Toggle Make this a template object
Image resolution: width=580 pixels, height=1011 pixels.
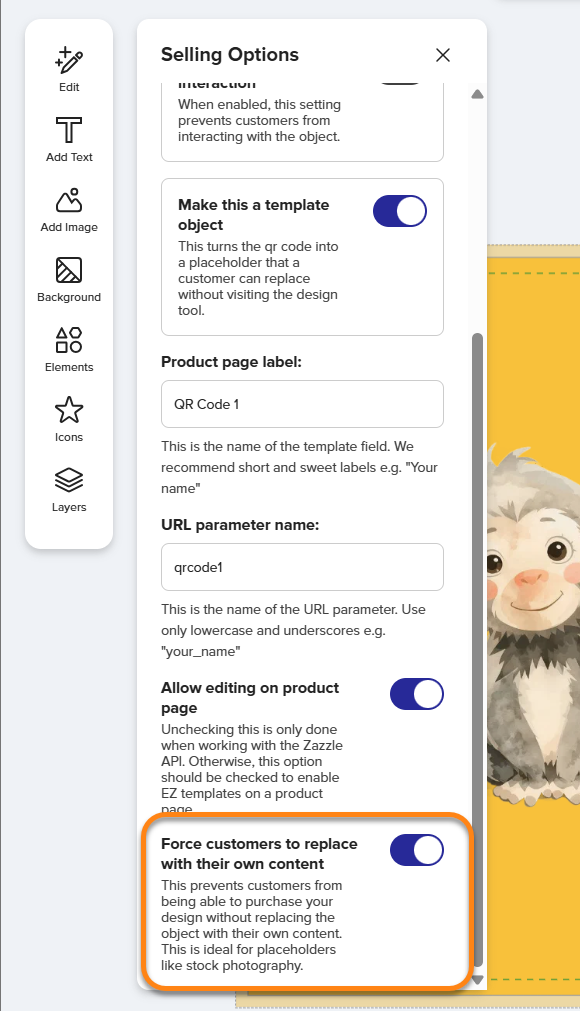click(x=400, y=211)
